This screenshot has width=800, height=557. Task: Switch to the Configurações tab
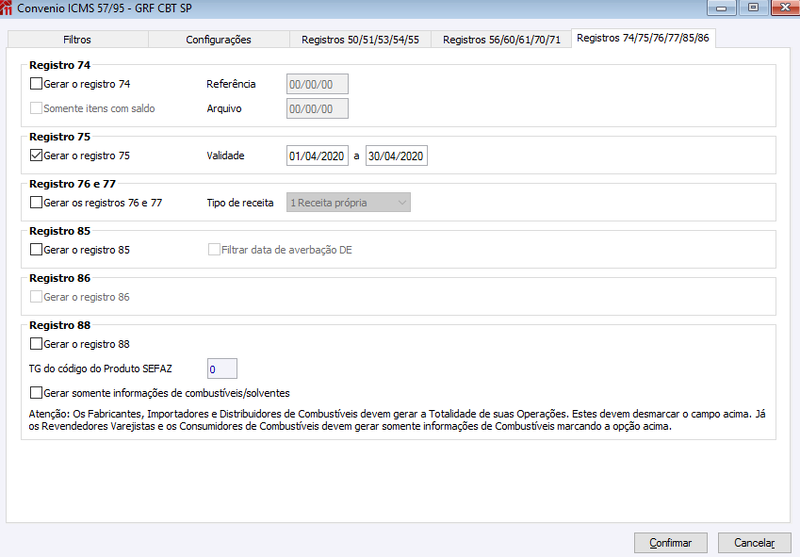tap(218, 39)
